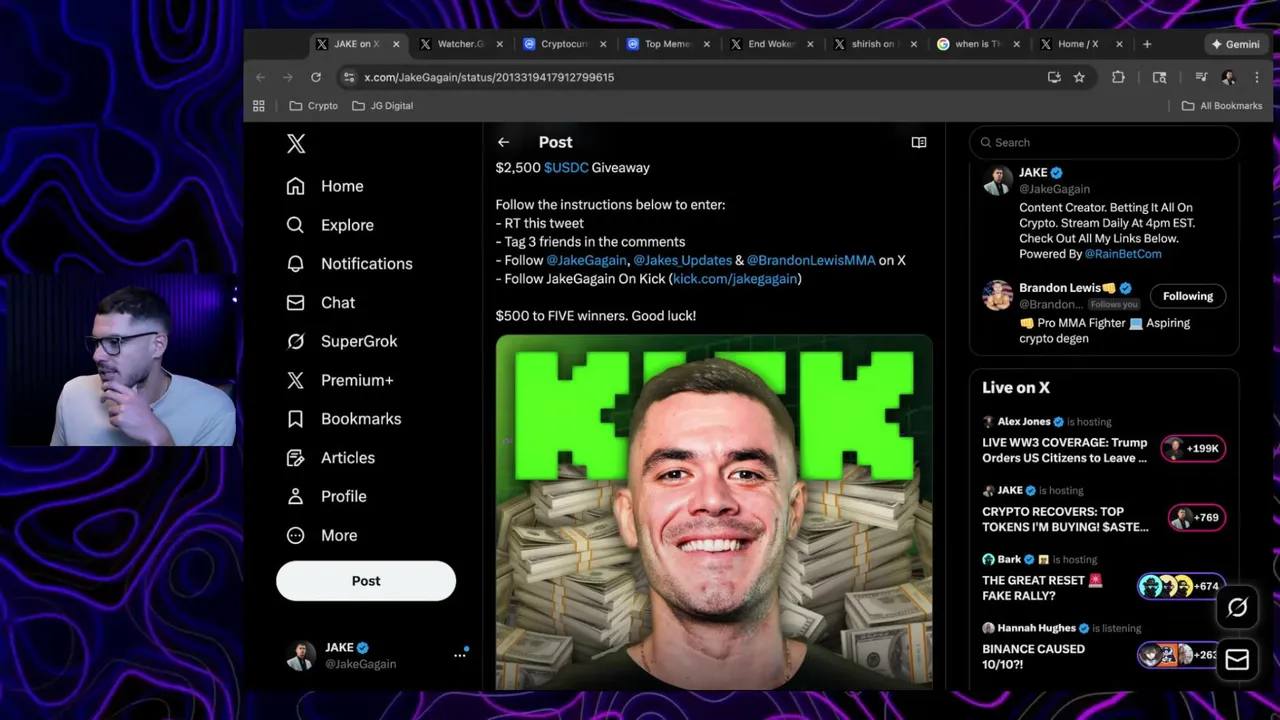Open the floating Grok button
This screenshot has width=1280, height=720.
coord(1237,608)
